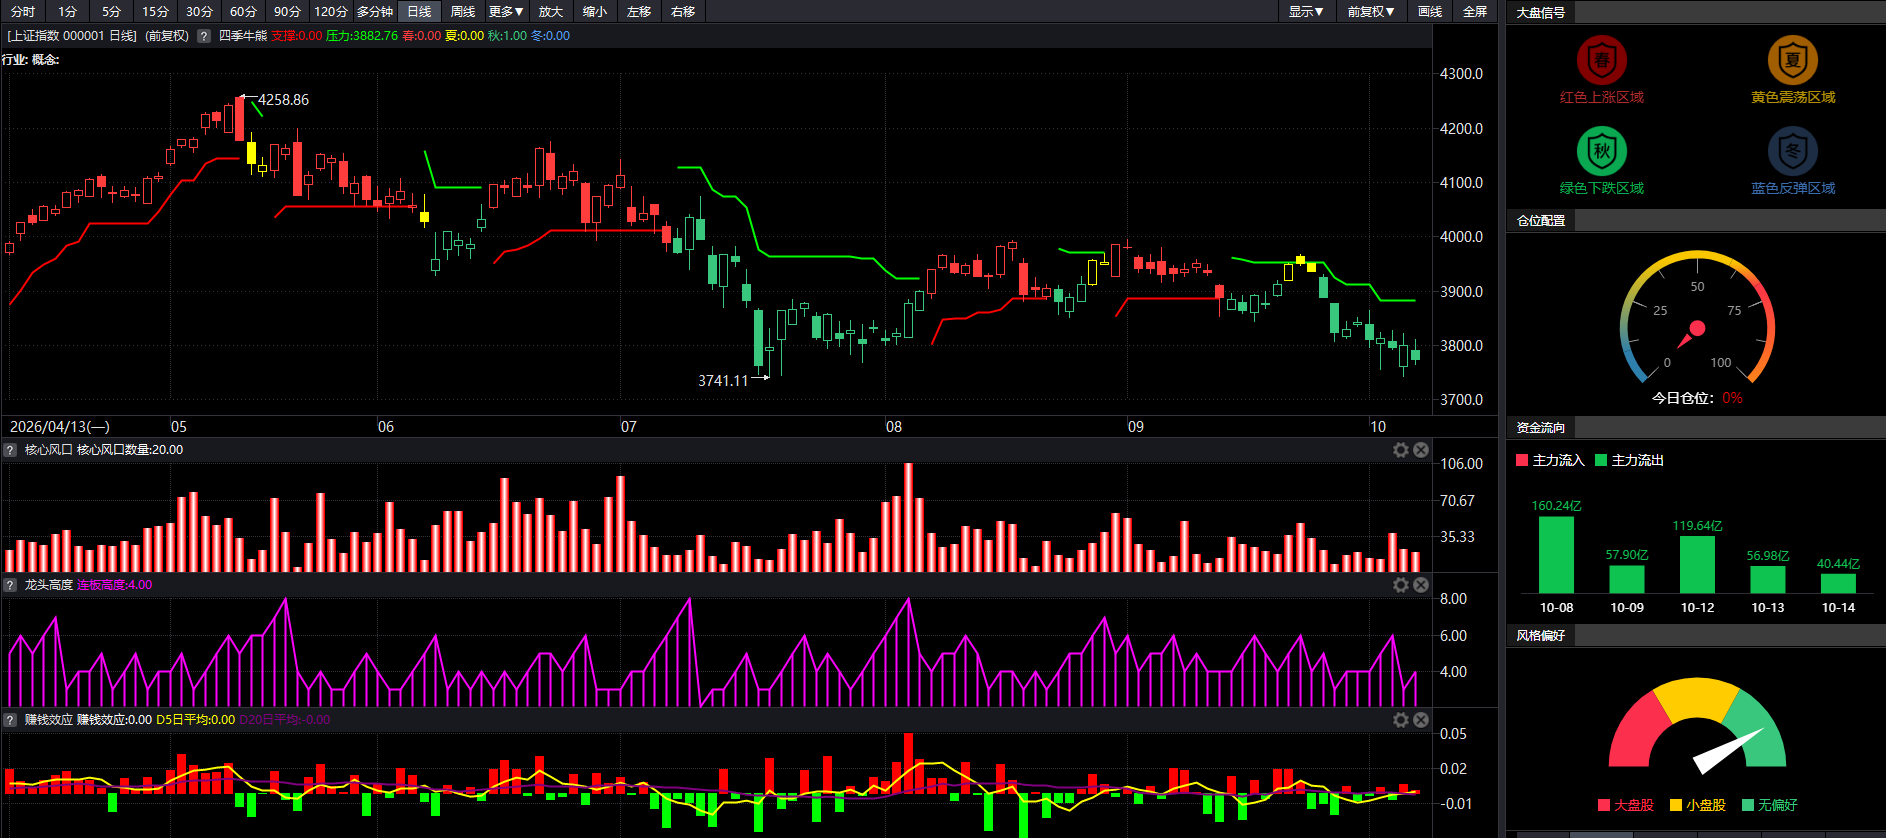Expand the 更多 periods dropdown
Image resolution: width=1886 pixels, height=838 pixels.
(506, 11)
